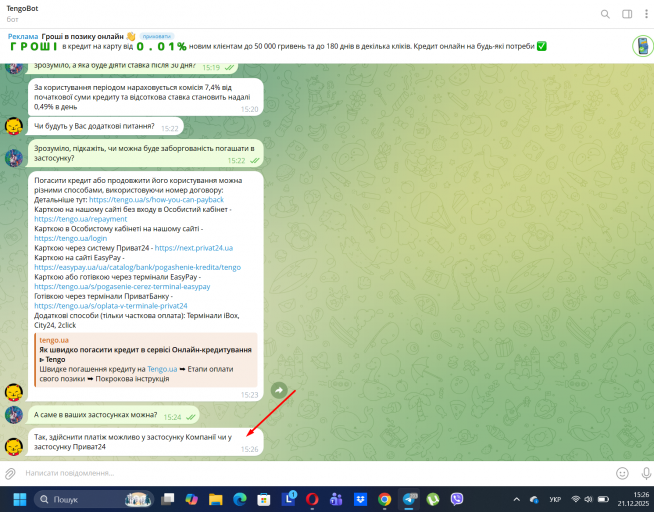Click the bot avatar beside "Чи будуть у Вас" message

point(14,126)
